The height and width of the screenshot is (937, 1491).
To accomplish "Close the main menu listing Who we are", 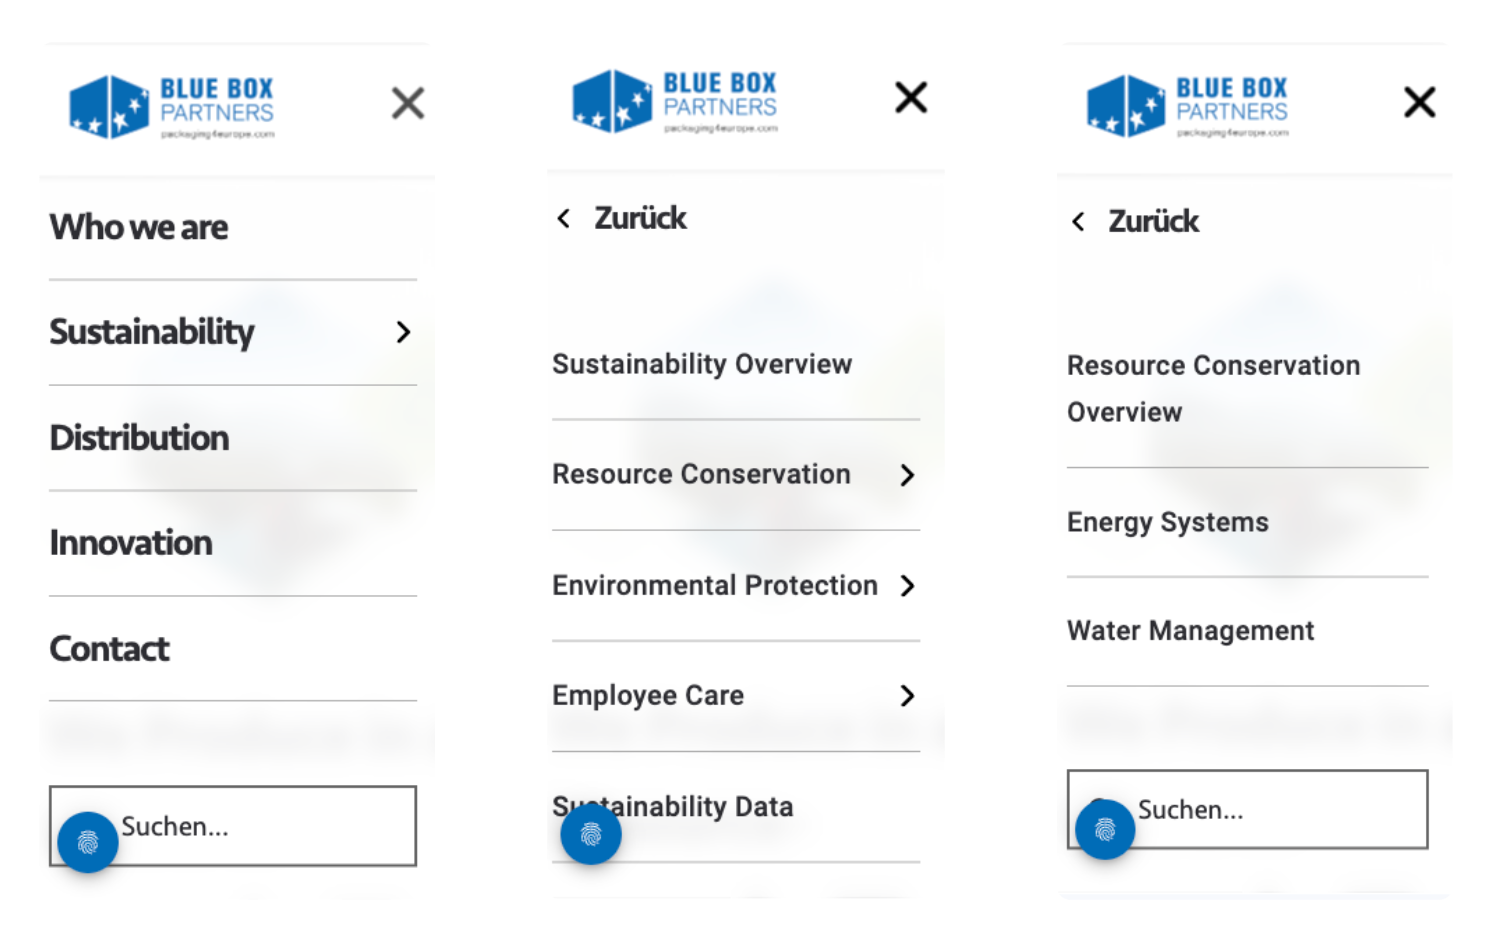I will tap(407, 103).
